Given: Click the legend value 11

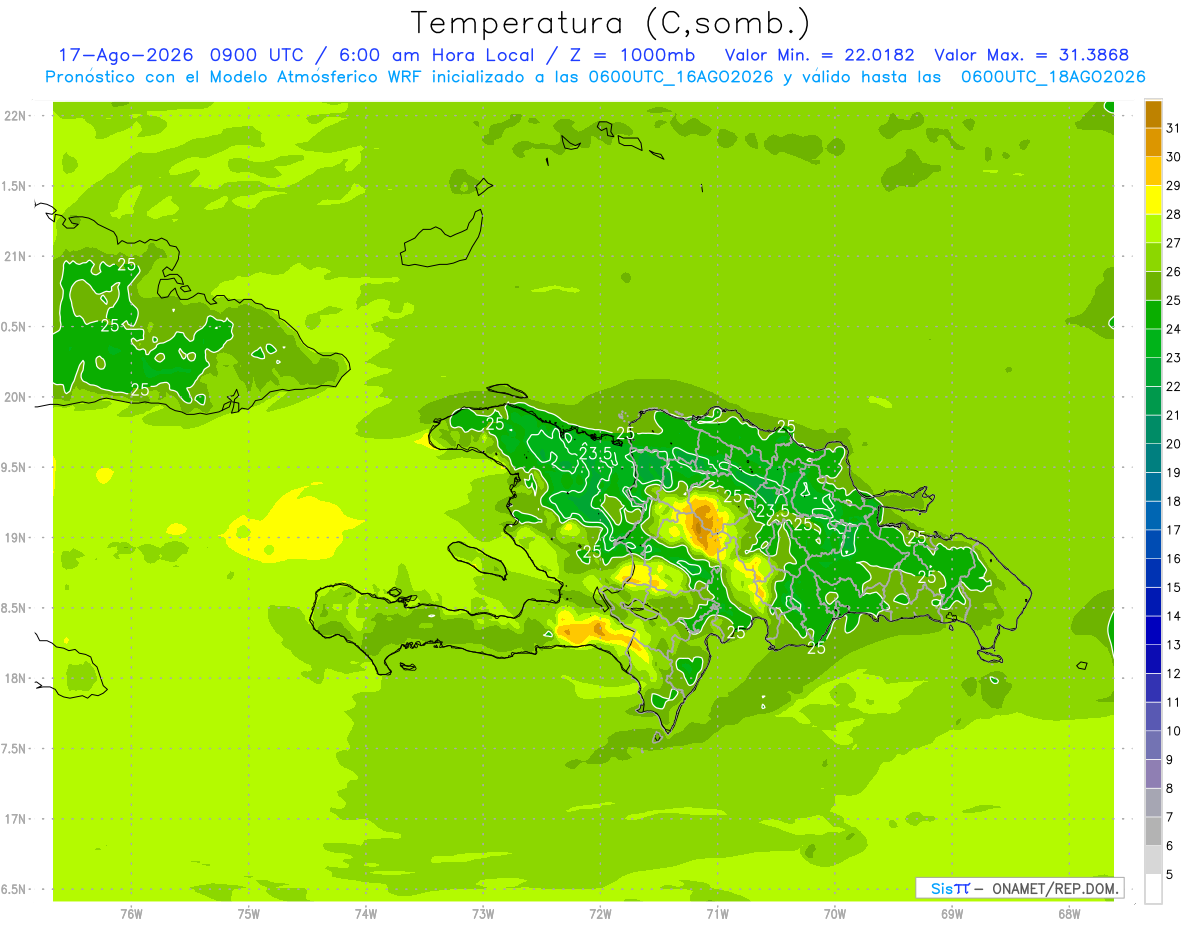Looking at the screenshot, I should [1174, 703].
